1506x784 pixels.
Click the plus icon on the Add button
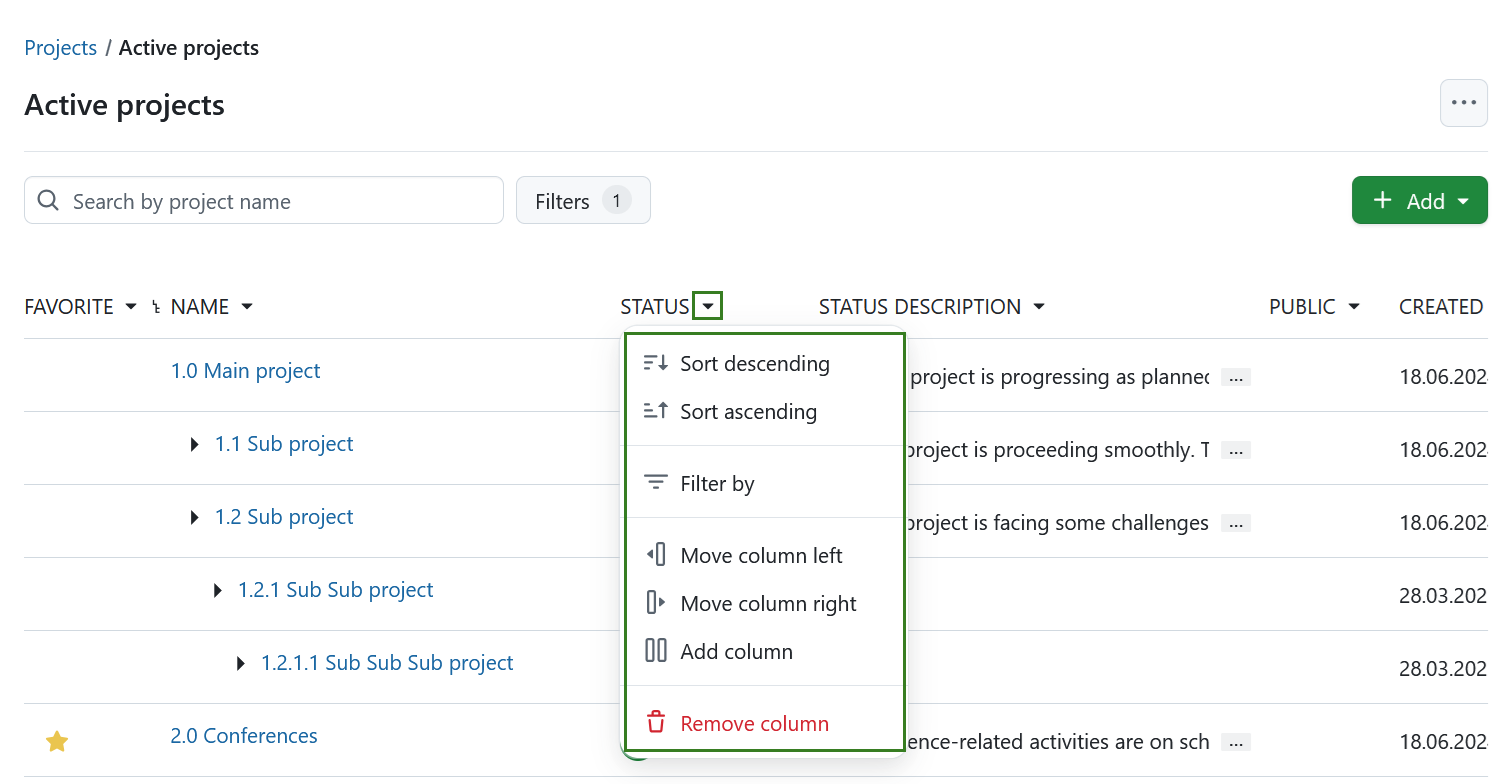point(1381,200)
